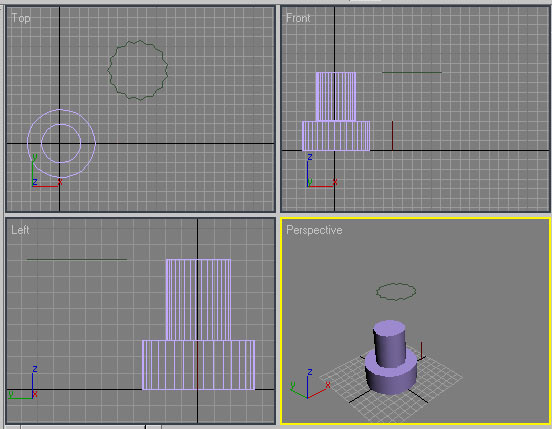Select the lower wide cylinder in Front viewport

pyautogui.click(x=336, y=136)
